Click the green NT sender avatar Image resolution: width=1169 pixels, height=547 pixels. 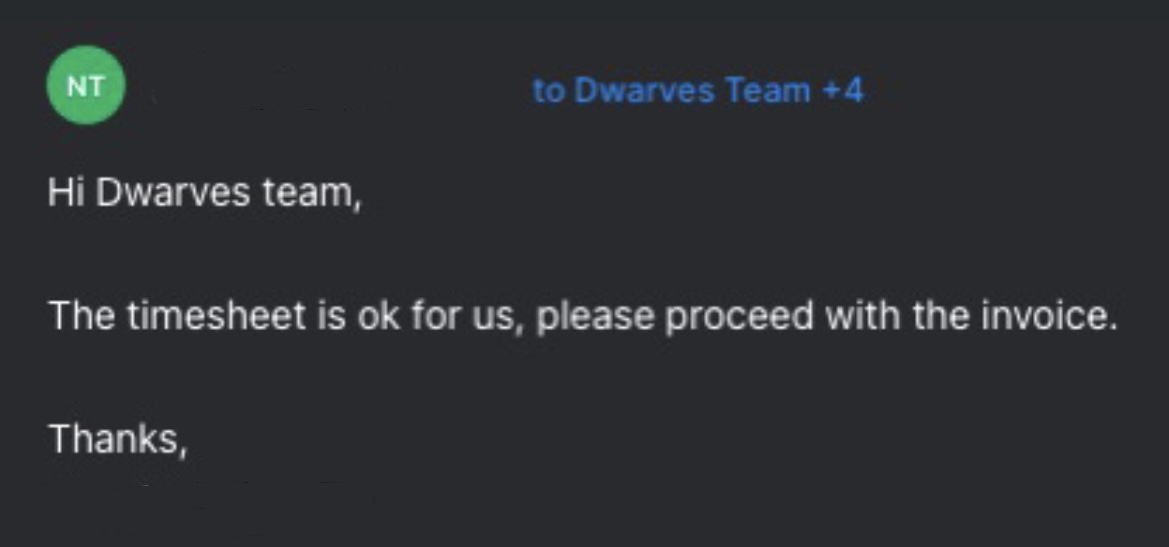point(86,85)
